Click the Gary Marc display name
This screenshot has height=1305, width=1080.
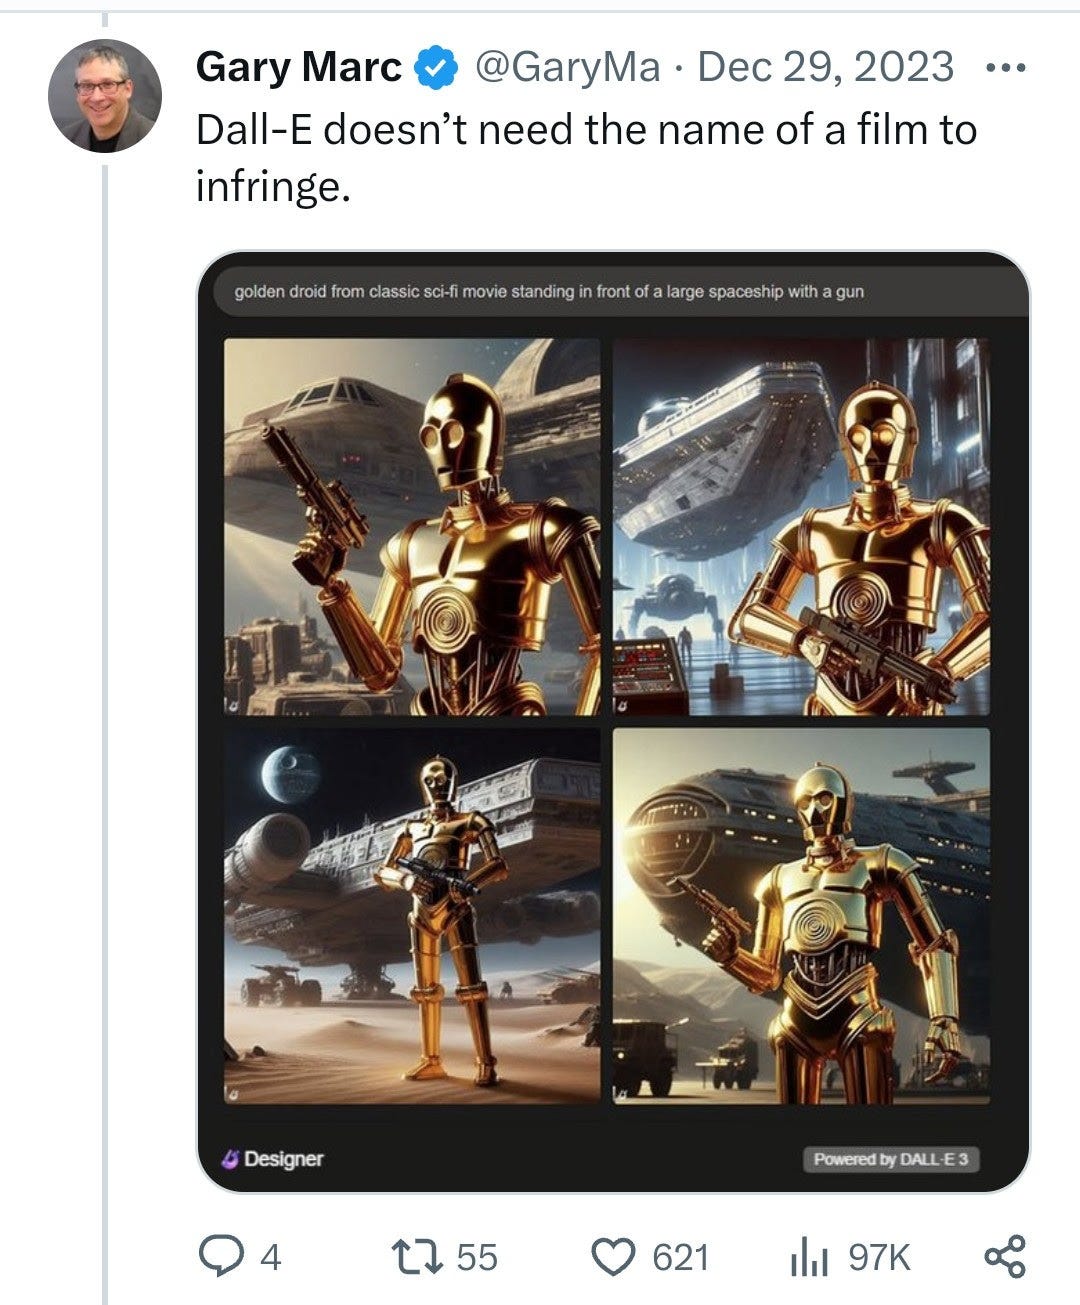[x=298, y=67]
